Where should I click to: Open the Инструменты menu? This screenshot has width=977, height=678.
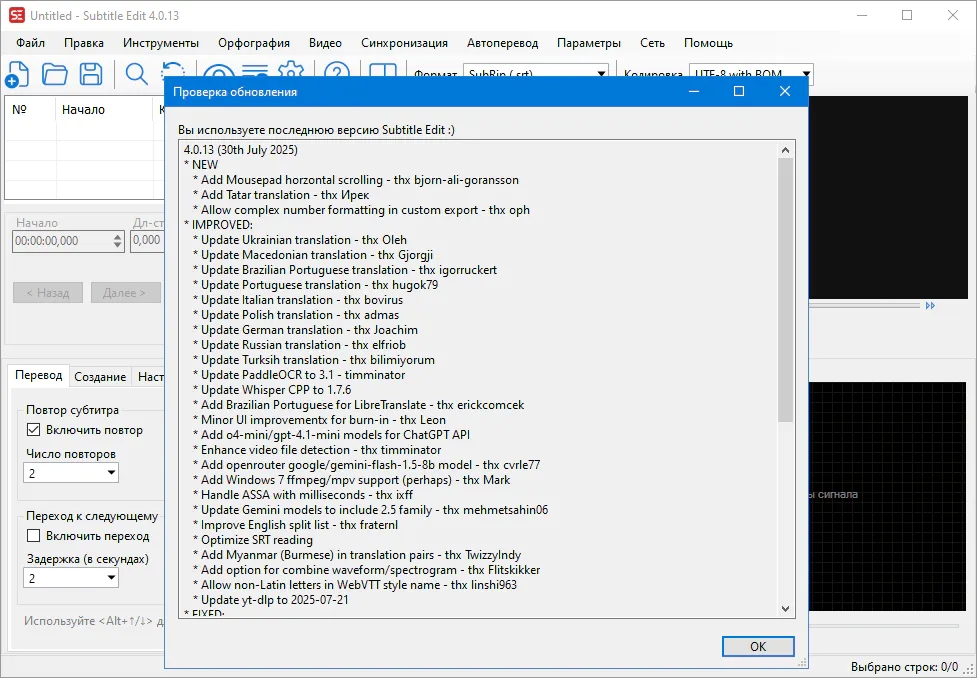[161, 43]
